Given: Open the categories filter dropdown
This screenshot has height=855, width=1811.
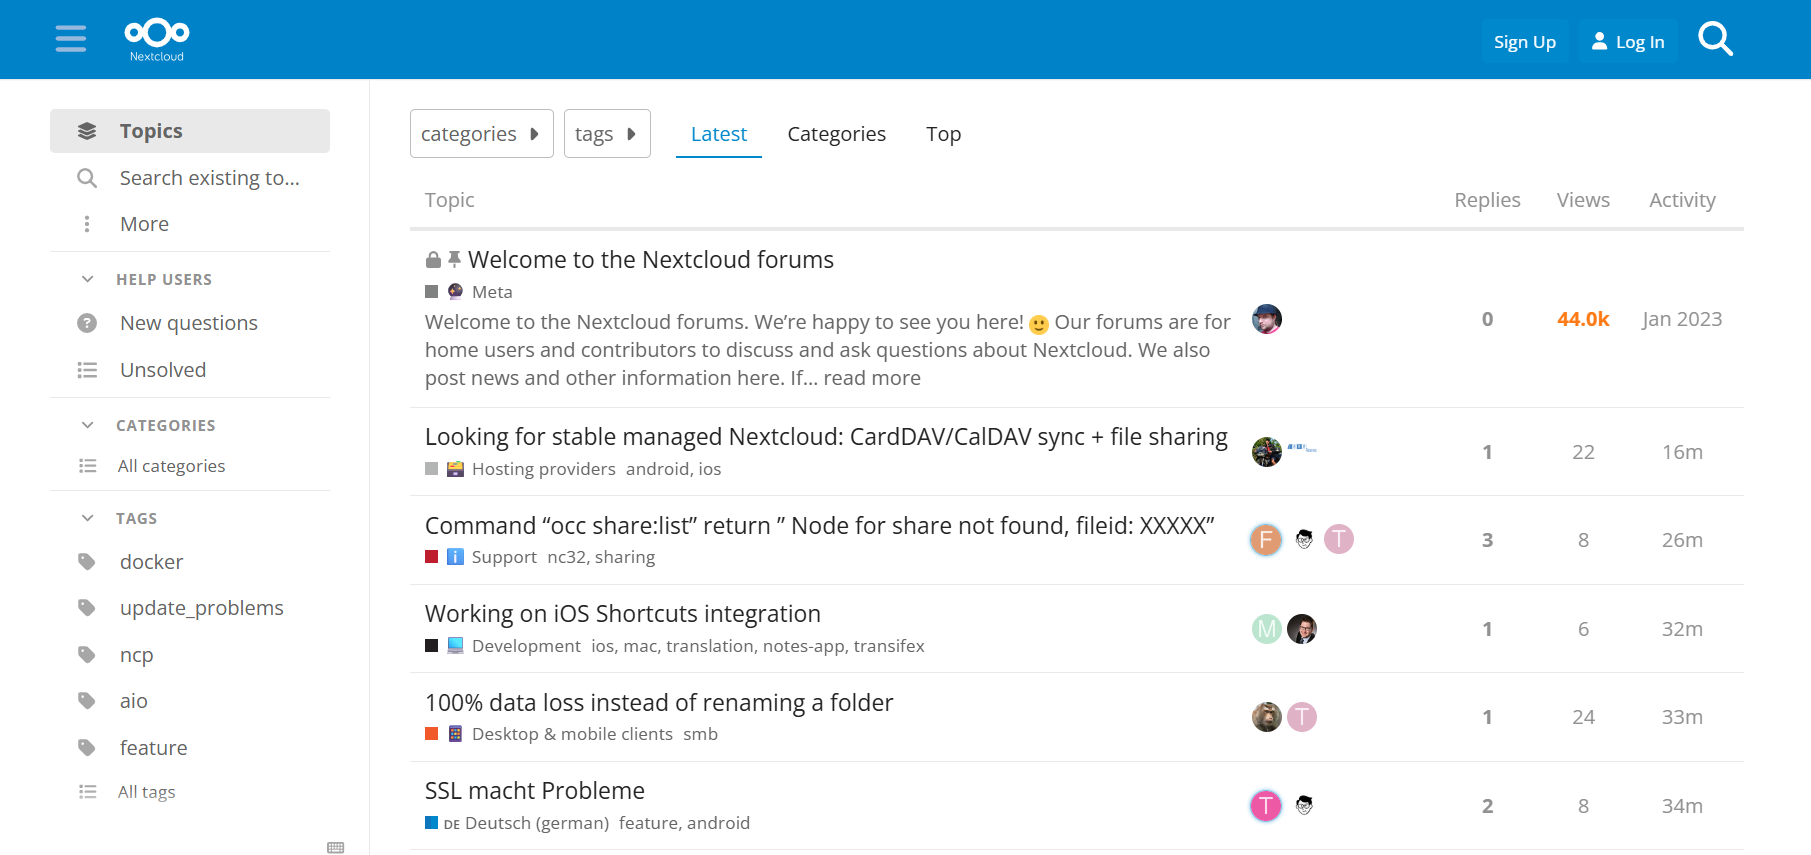Looking at the screenshot, I should click(481, 134).
